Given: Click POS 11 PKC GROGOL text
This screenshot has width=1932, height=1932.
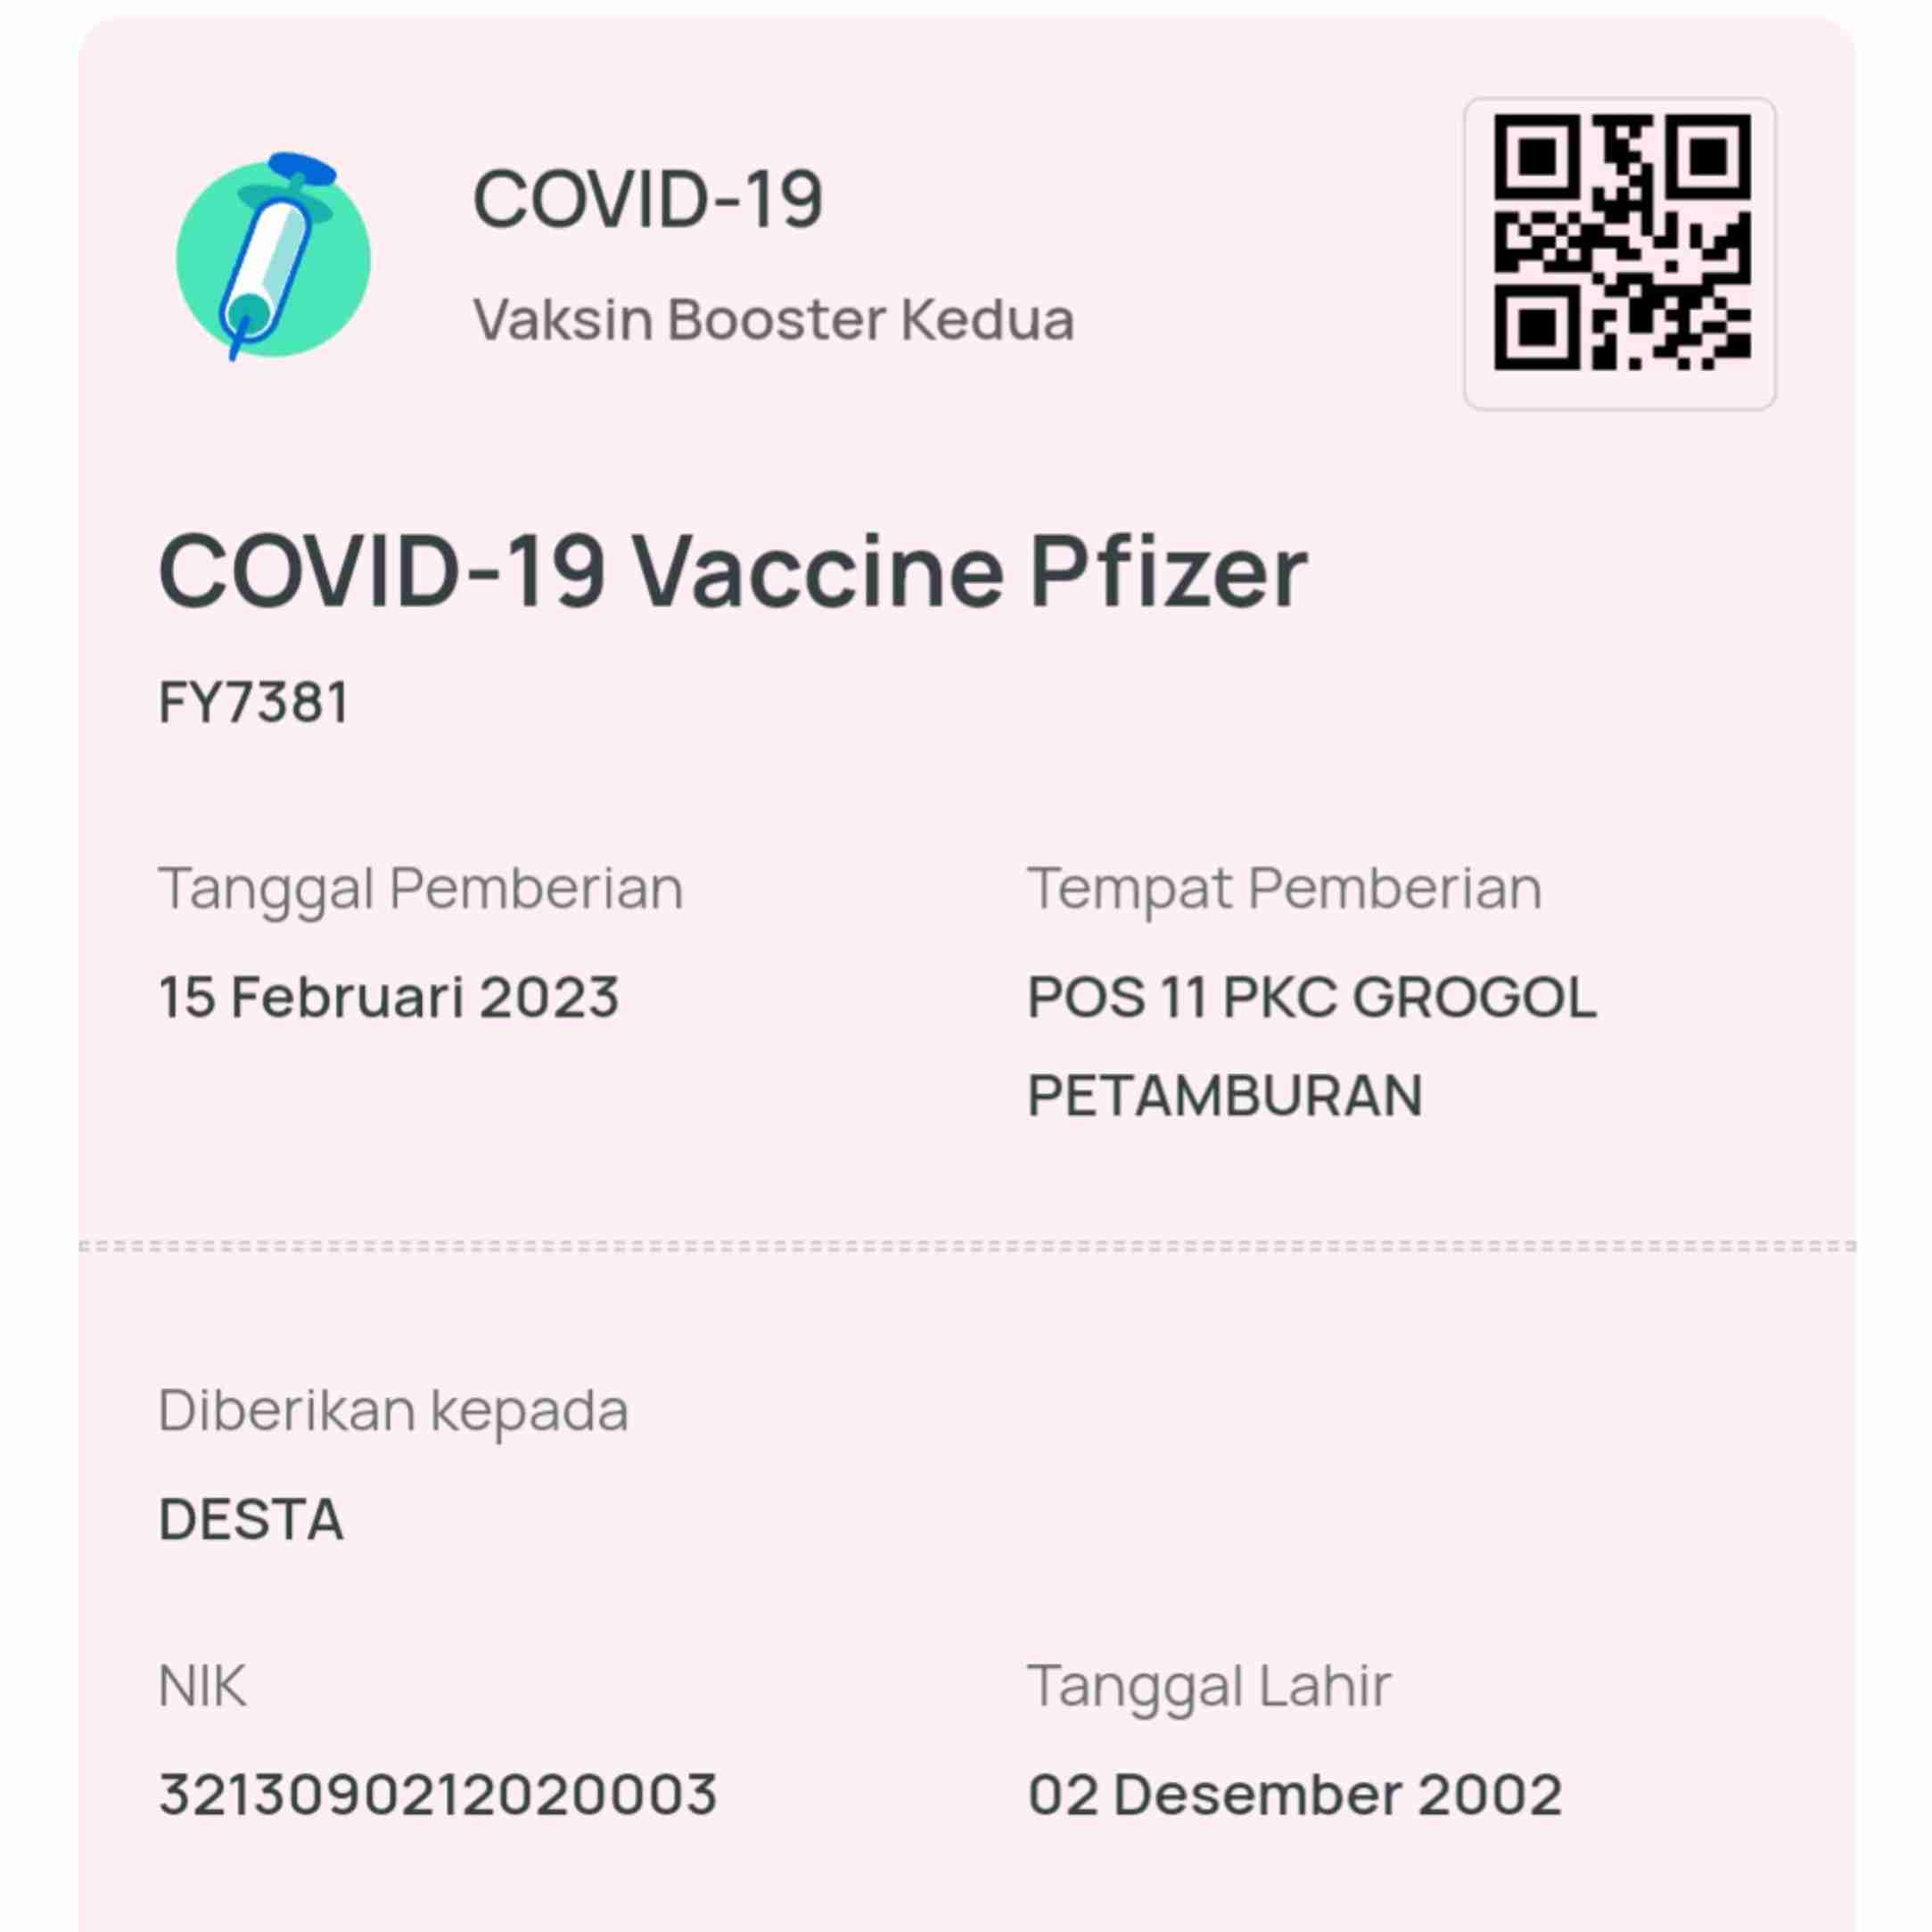Looking at the screenshot, I should [1312, 997].
